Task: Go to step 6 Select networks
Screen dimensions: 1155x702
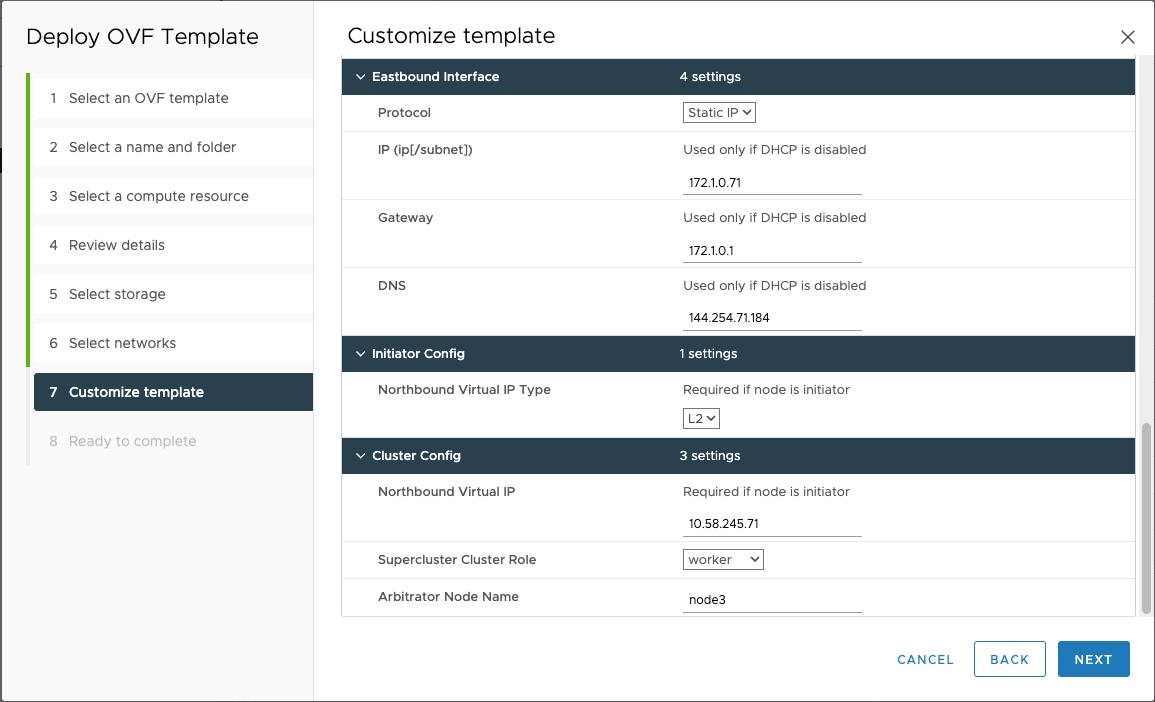Action: 173,343
